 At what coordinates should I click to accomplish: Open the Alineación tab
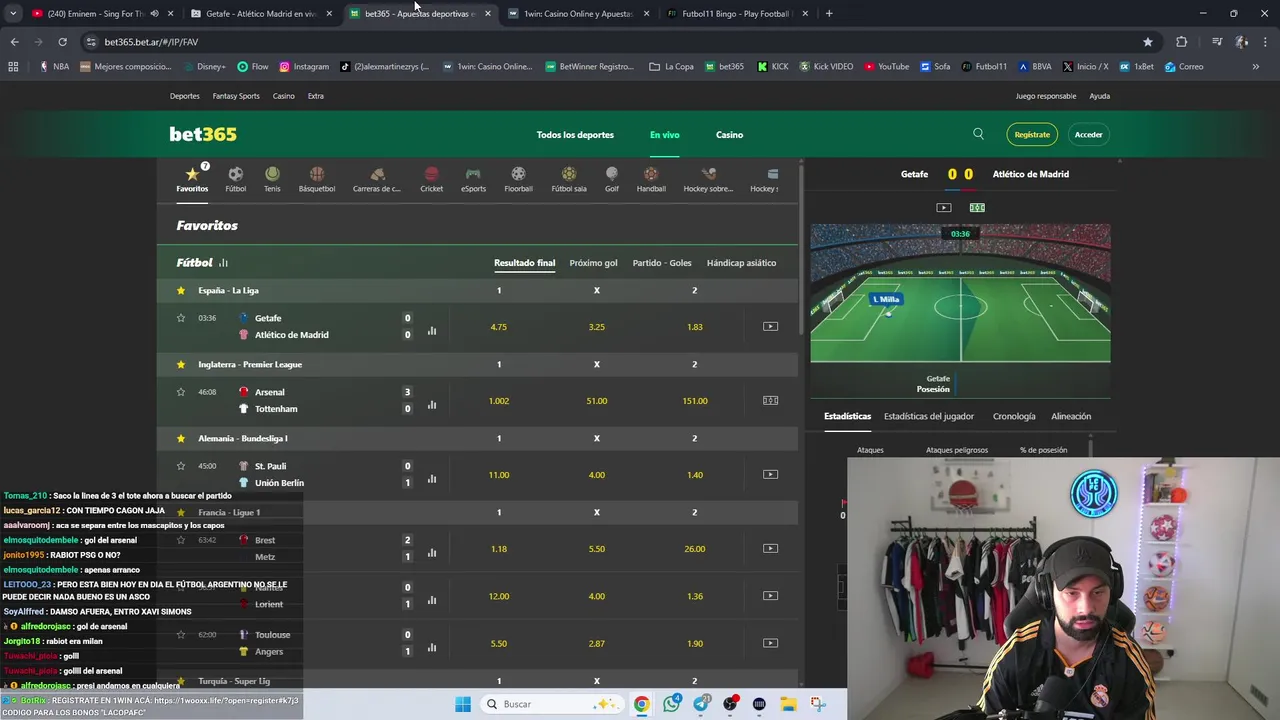tap(1071, 416)
